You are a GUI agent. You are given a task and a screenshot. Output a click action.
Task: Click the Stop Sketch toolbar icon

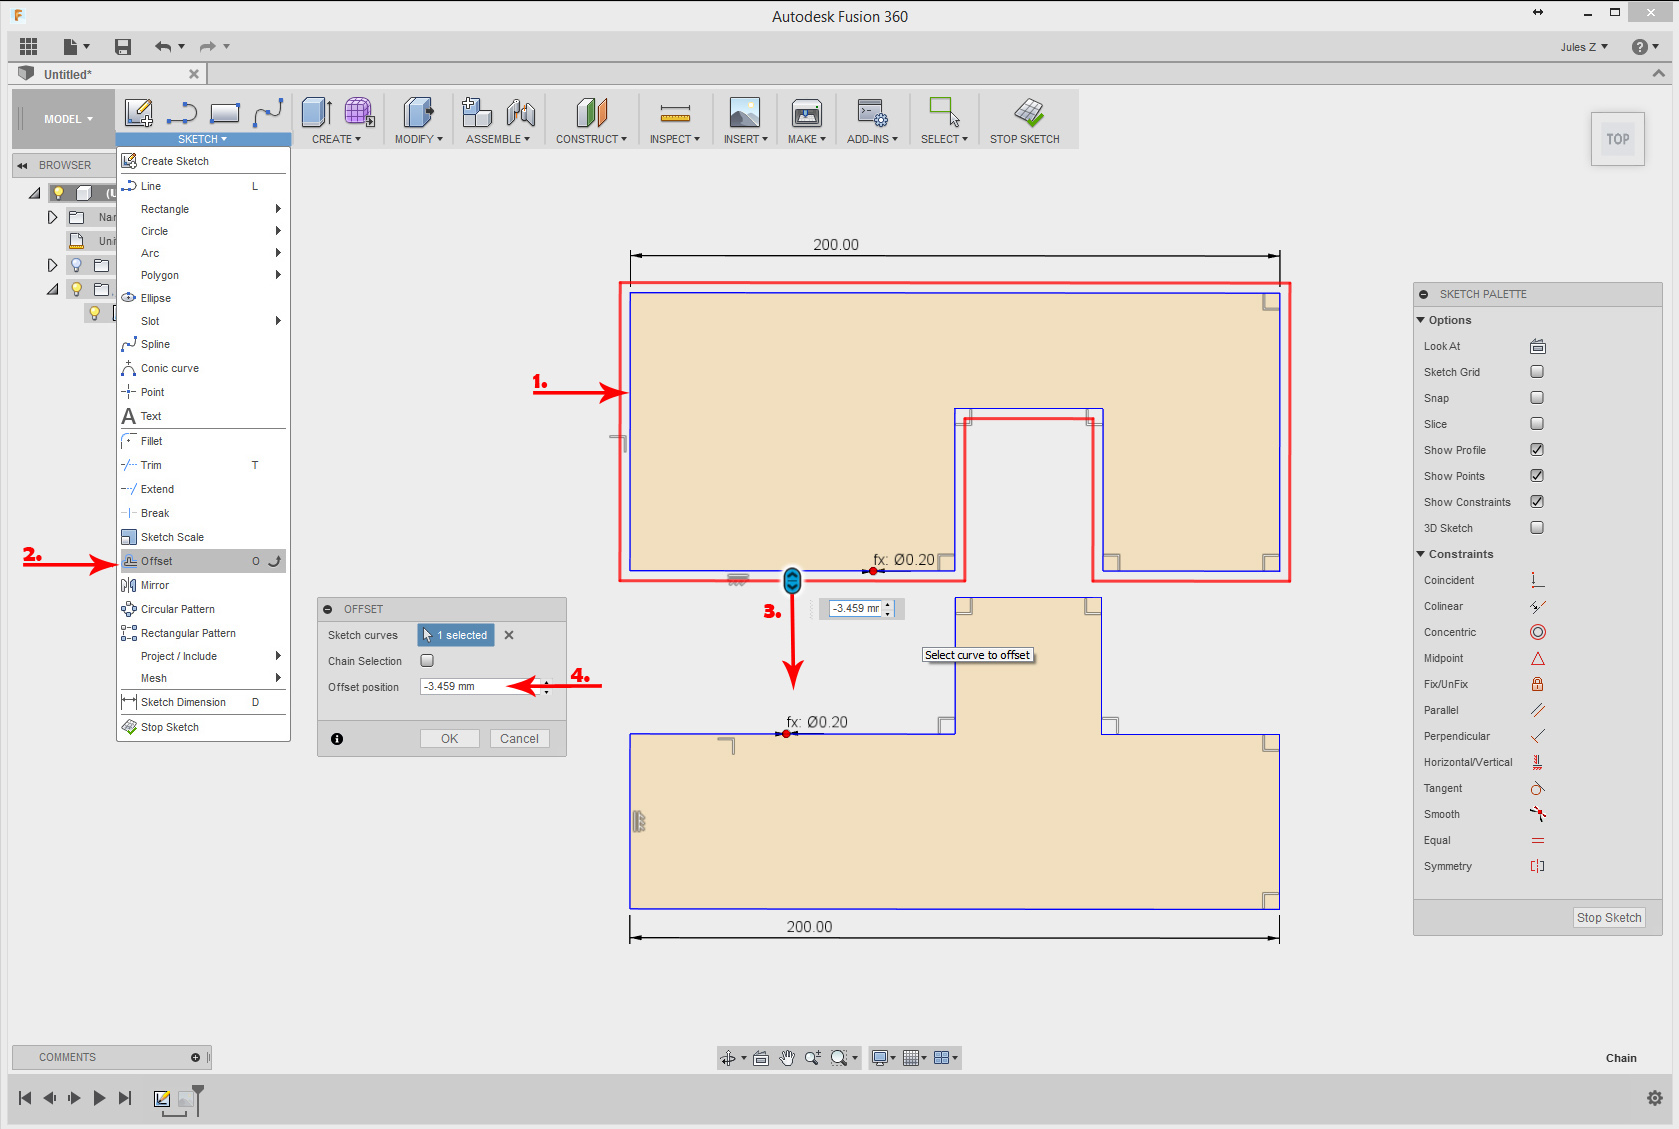(x=1027, y=112)
